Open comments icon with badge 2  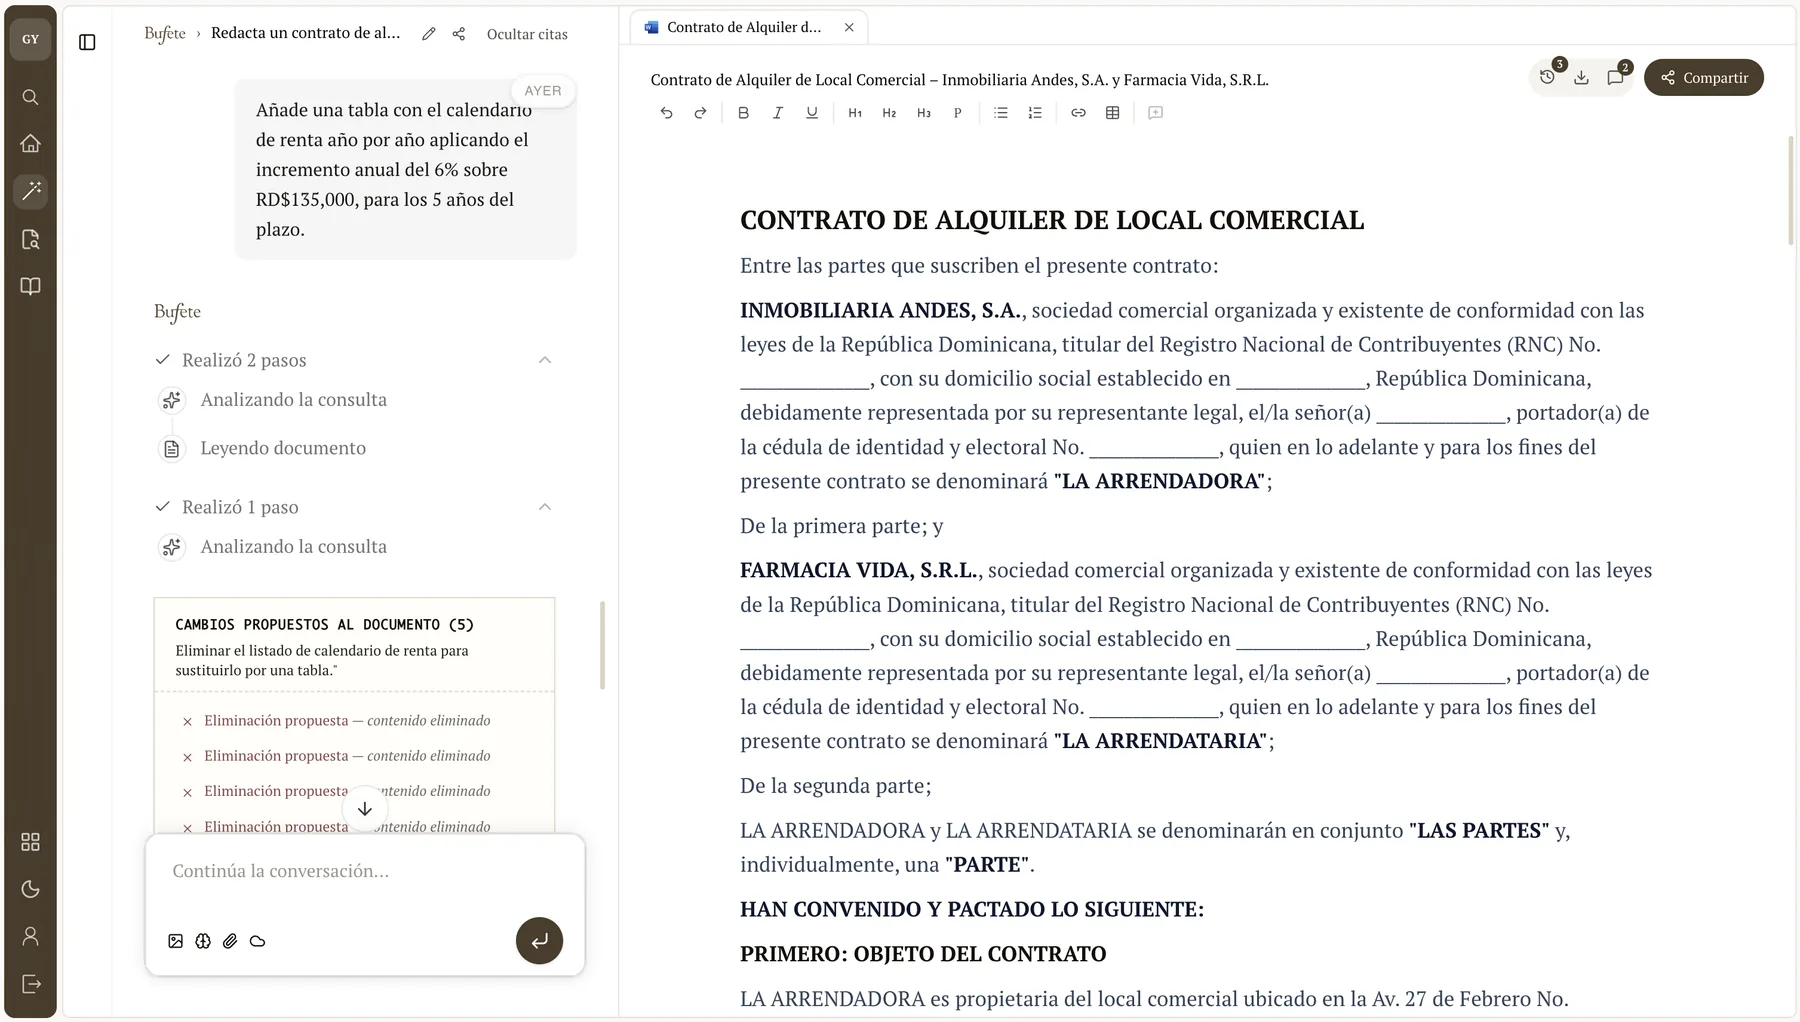click(1616, 77)
